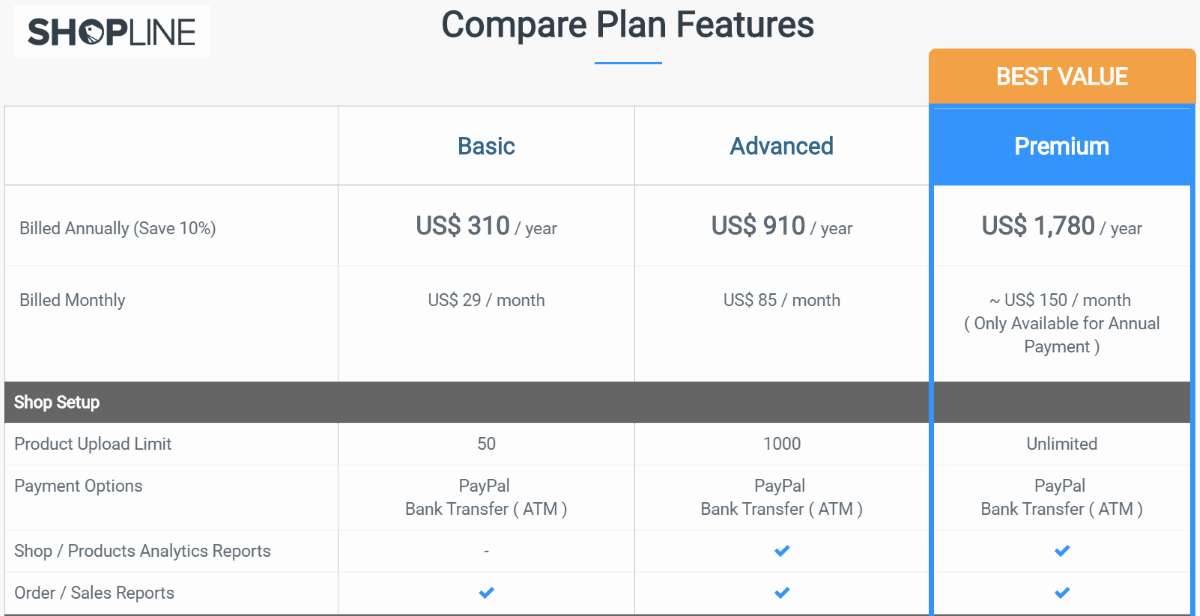
Task: Click Premium plan Order / Sales Reports checkmark
Action: (1062, 593)
